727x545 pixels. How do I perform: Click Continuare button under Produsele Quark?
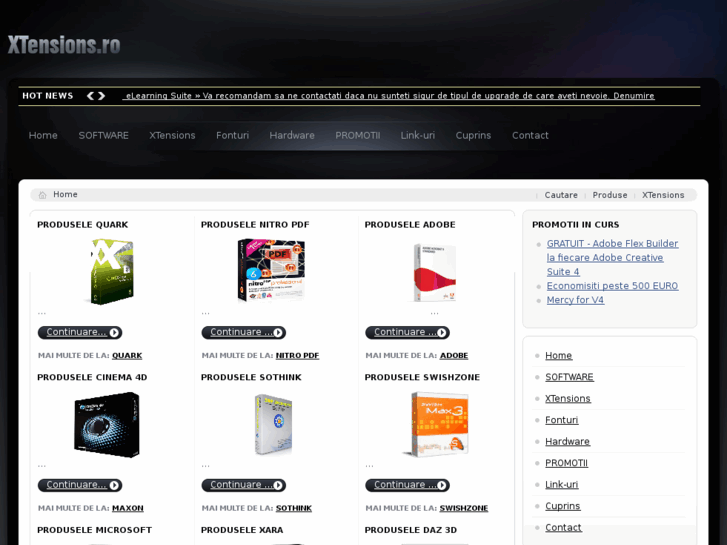coord(80,333)
